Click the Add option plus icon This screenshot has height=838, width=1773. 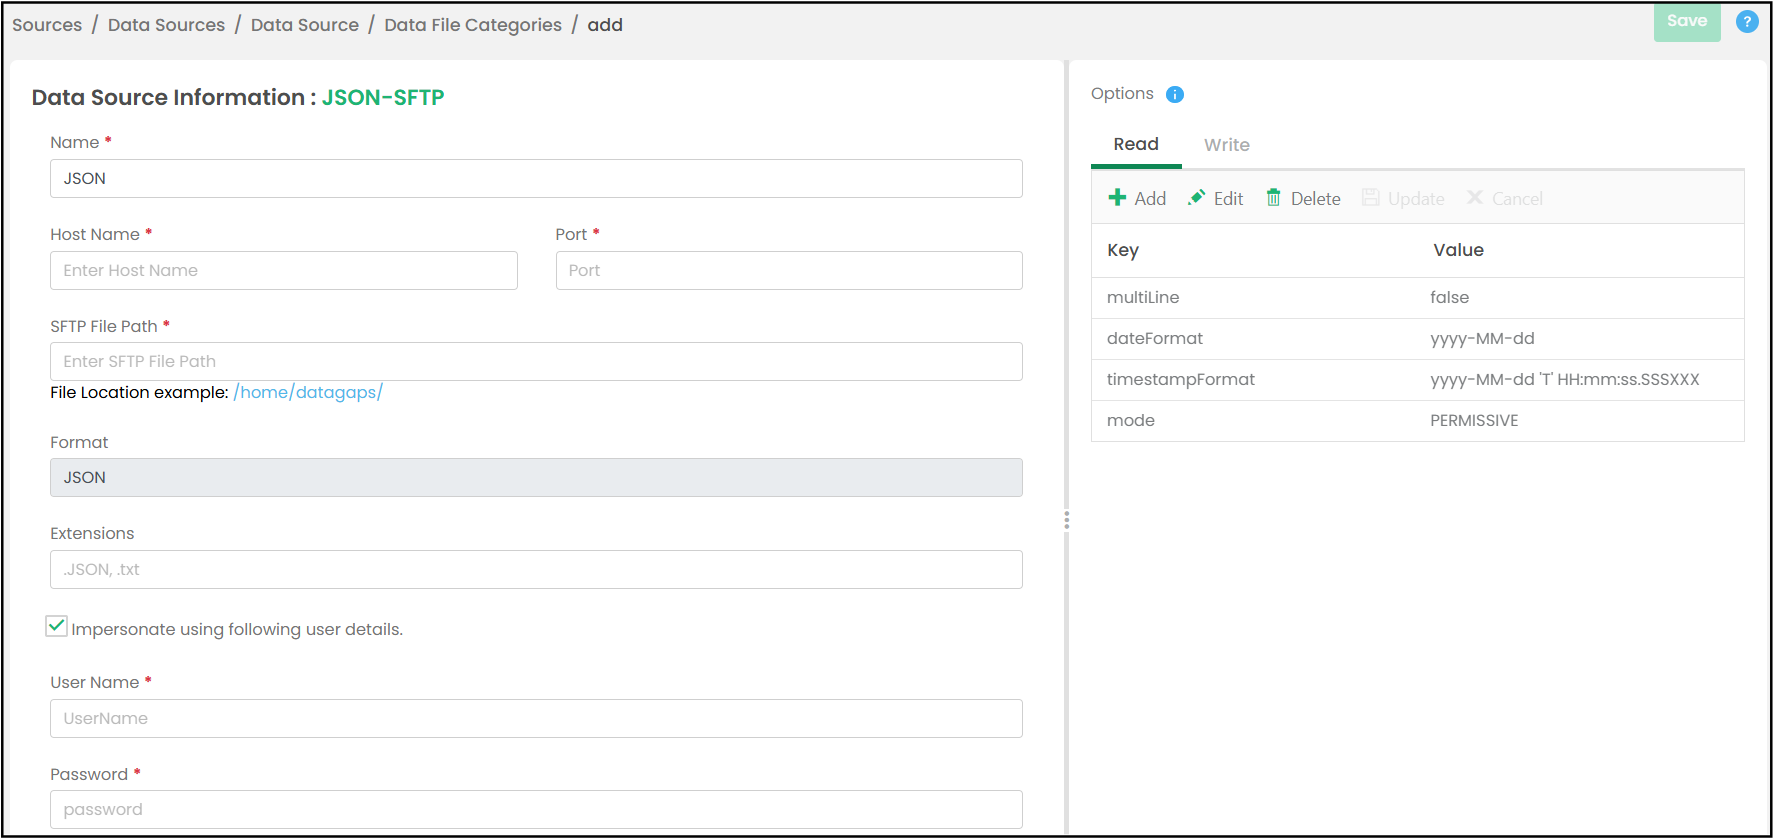[x=1117, y=198]
